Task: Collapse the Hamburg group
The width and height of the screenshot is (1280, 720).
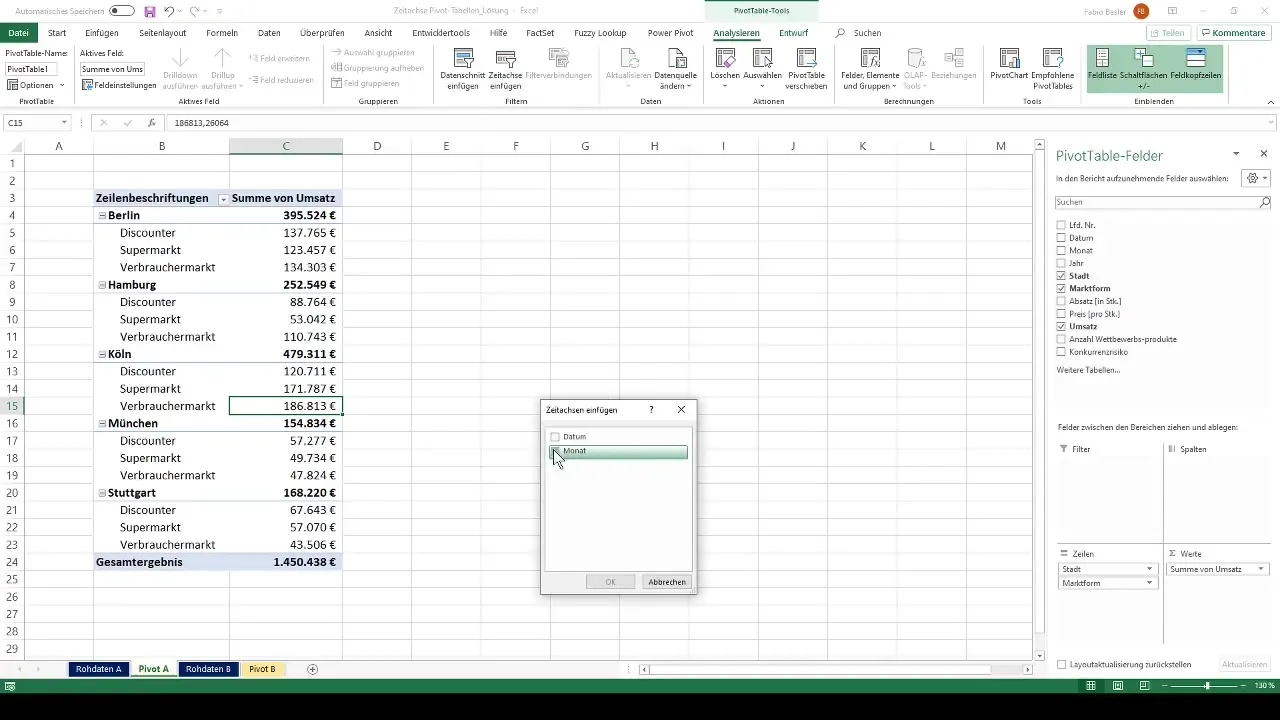Action: point(102,285)
